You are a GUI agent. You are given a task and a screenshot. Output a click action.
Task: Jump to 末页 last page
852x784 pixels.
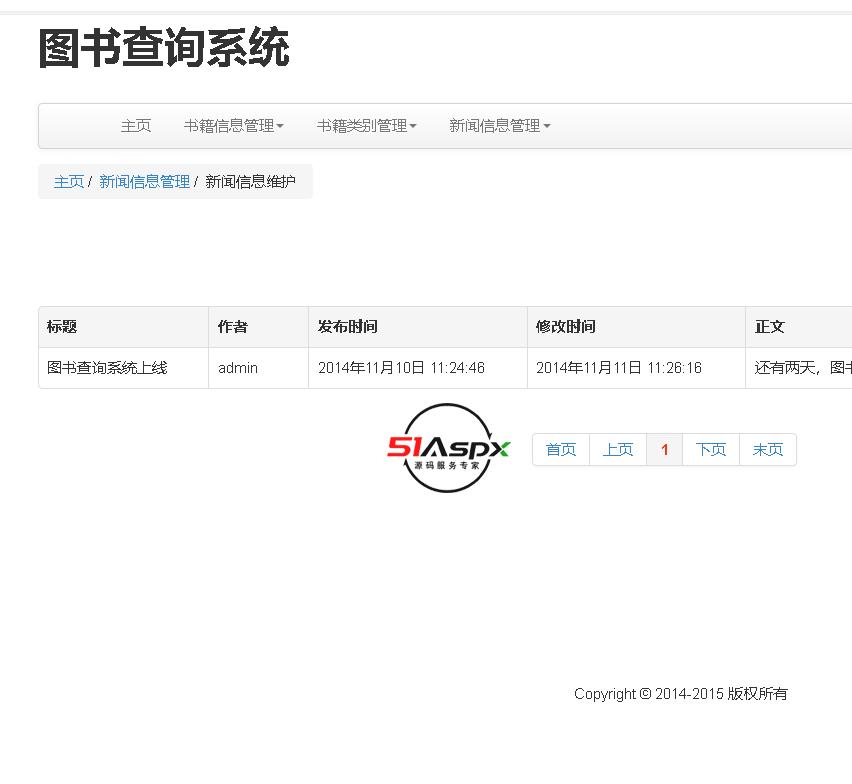click(x=768, y=449)
